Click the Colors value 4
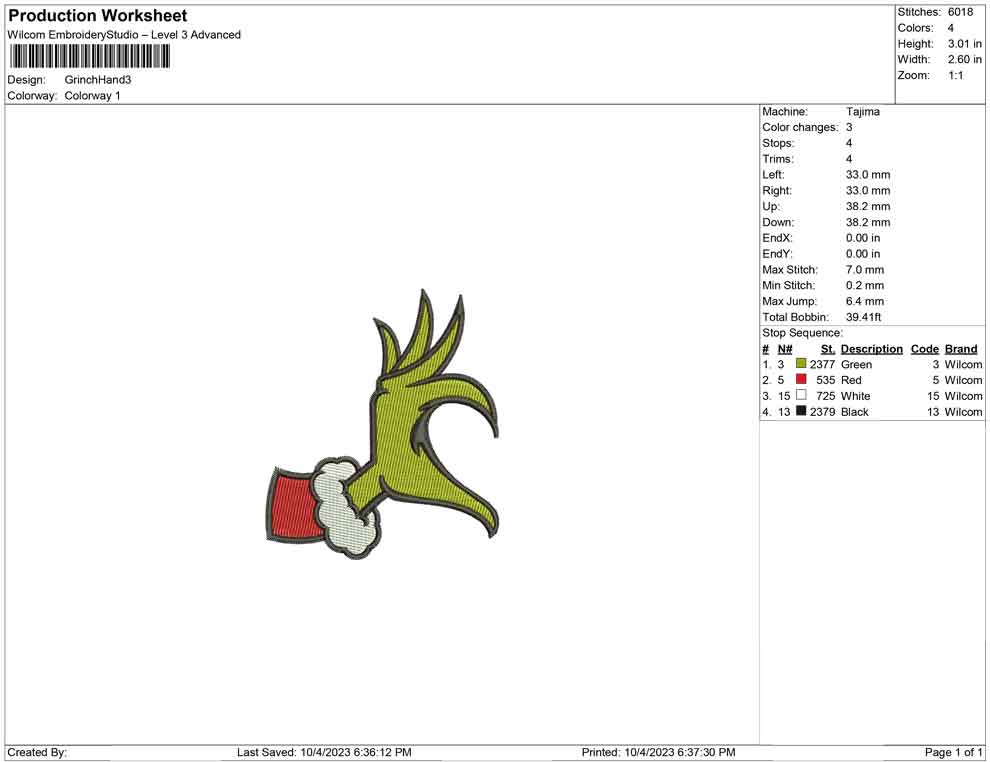The image size is (990, 762). pyautogui.click(x=951, y=28)
